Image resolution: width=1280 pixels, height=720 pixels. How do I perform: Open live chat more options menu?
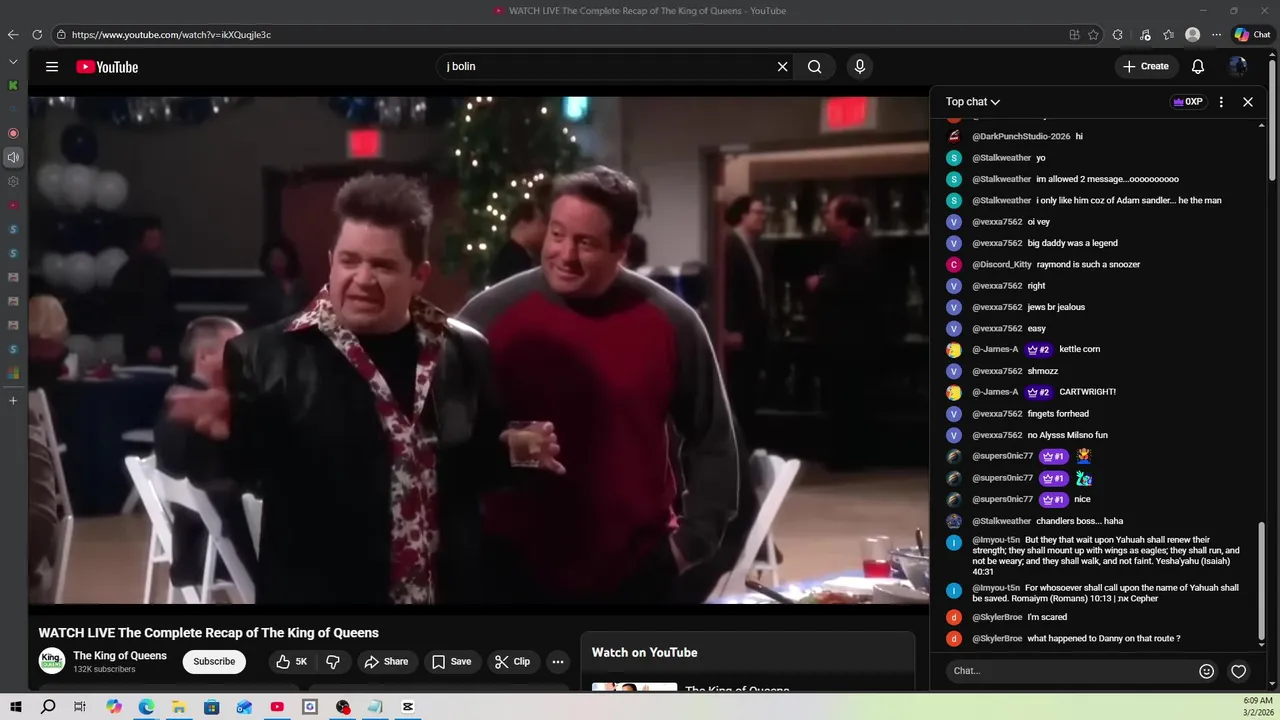click(x=1221, y=102)
